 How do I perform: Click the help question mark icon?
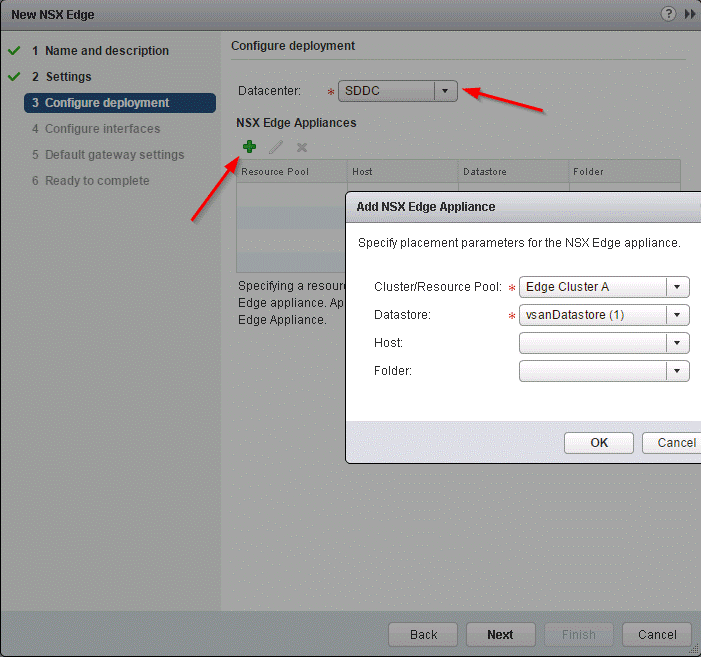668,14
